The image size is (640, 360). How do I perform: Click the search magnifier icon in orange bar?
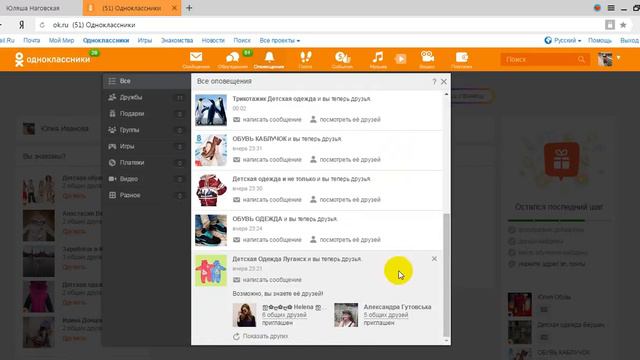581,60
